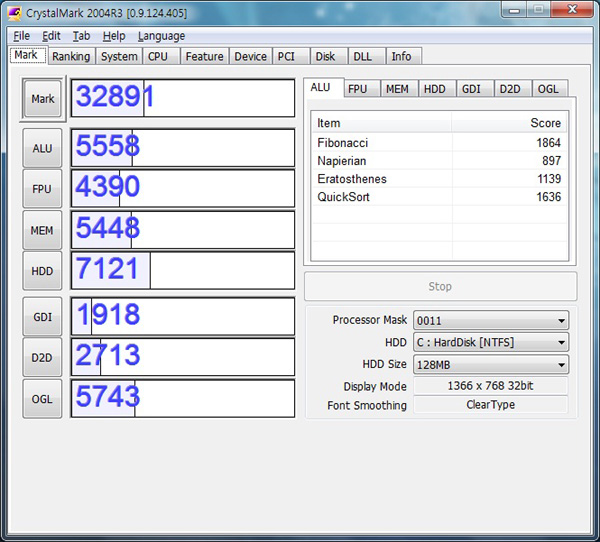This screenshot has width=600, height=542.
Task: Select the MEM results tab
Action: tap(398, 89)
